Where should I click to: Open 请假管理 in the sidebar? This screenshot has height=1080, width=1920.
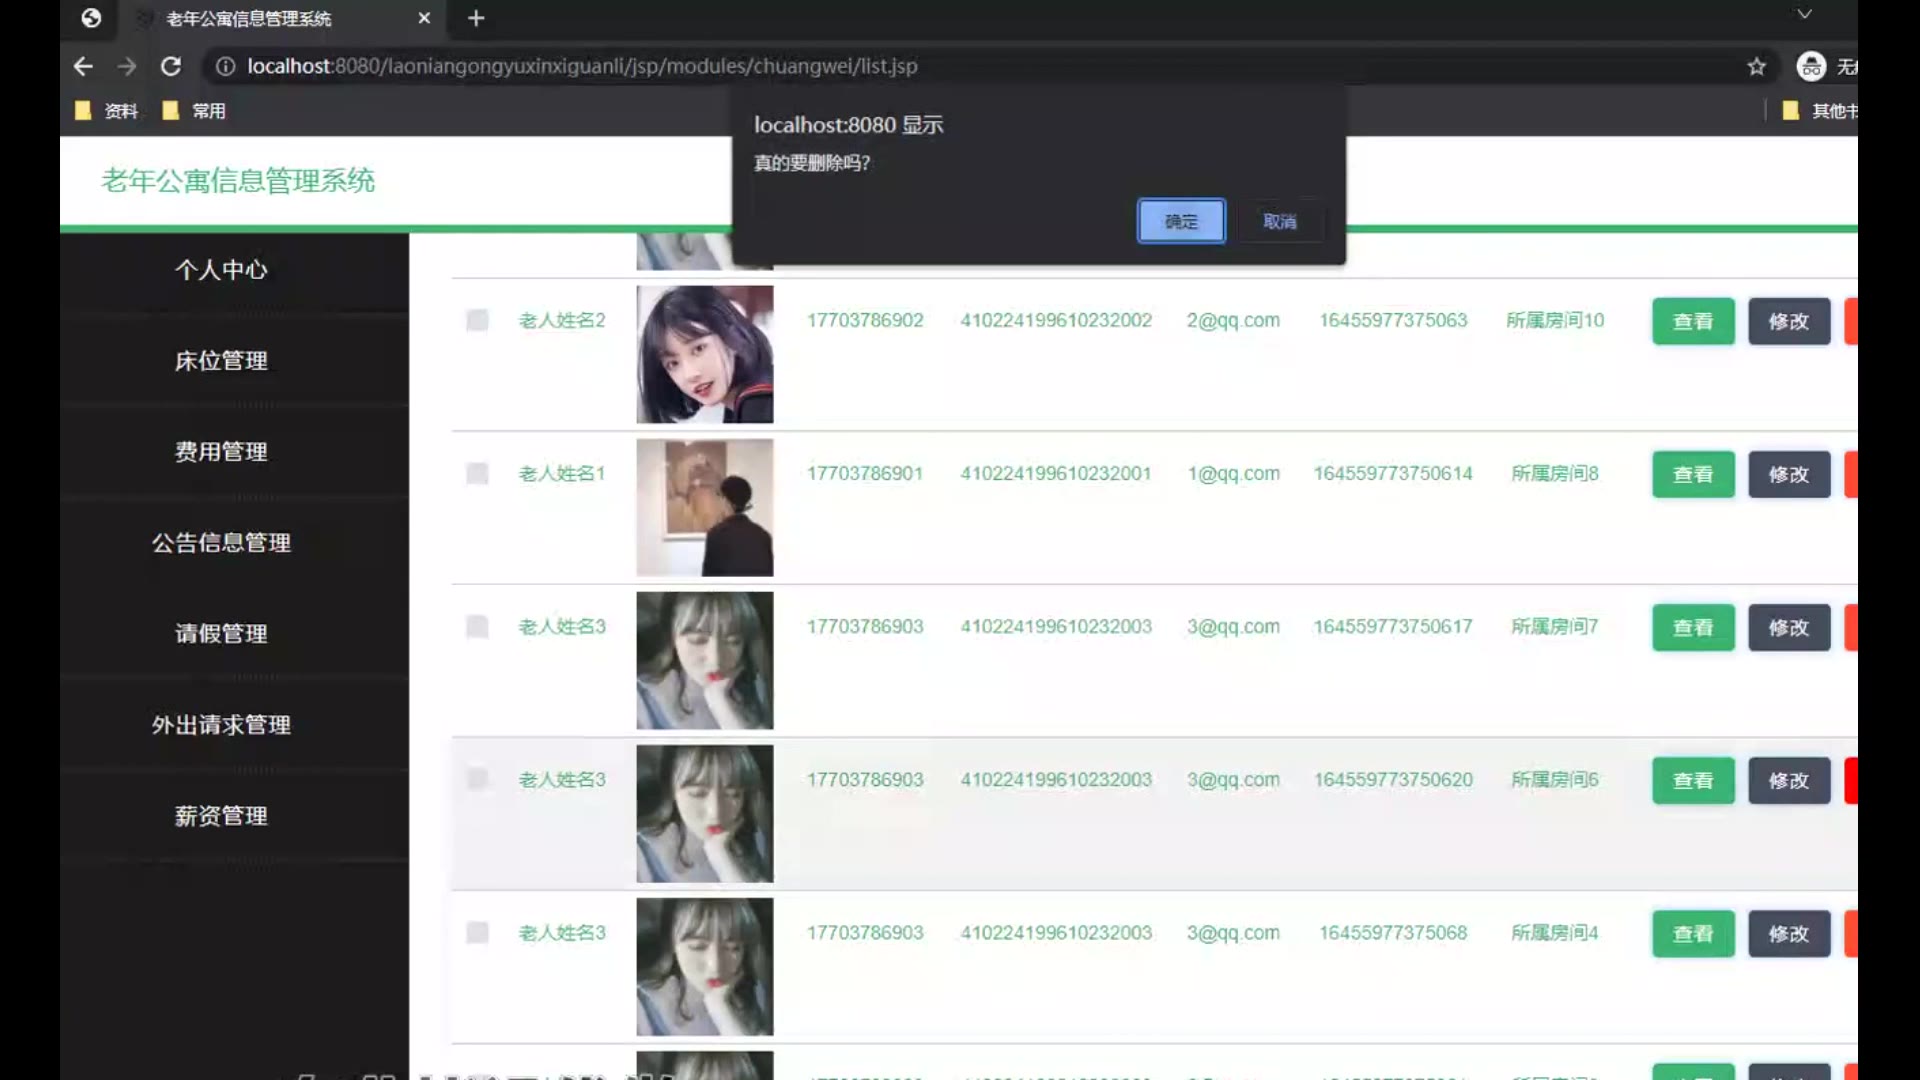(x=221, y=634)
